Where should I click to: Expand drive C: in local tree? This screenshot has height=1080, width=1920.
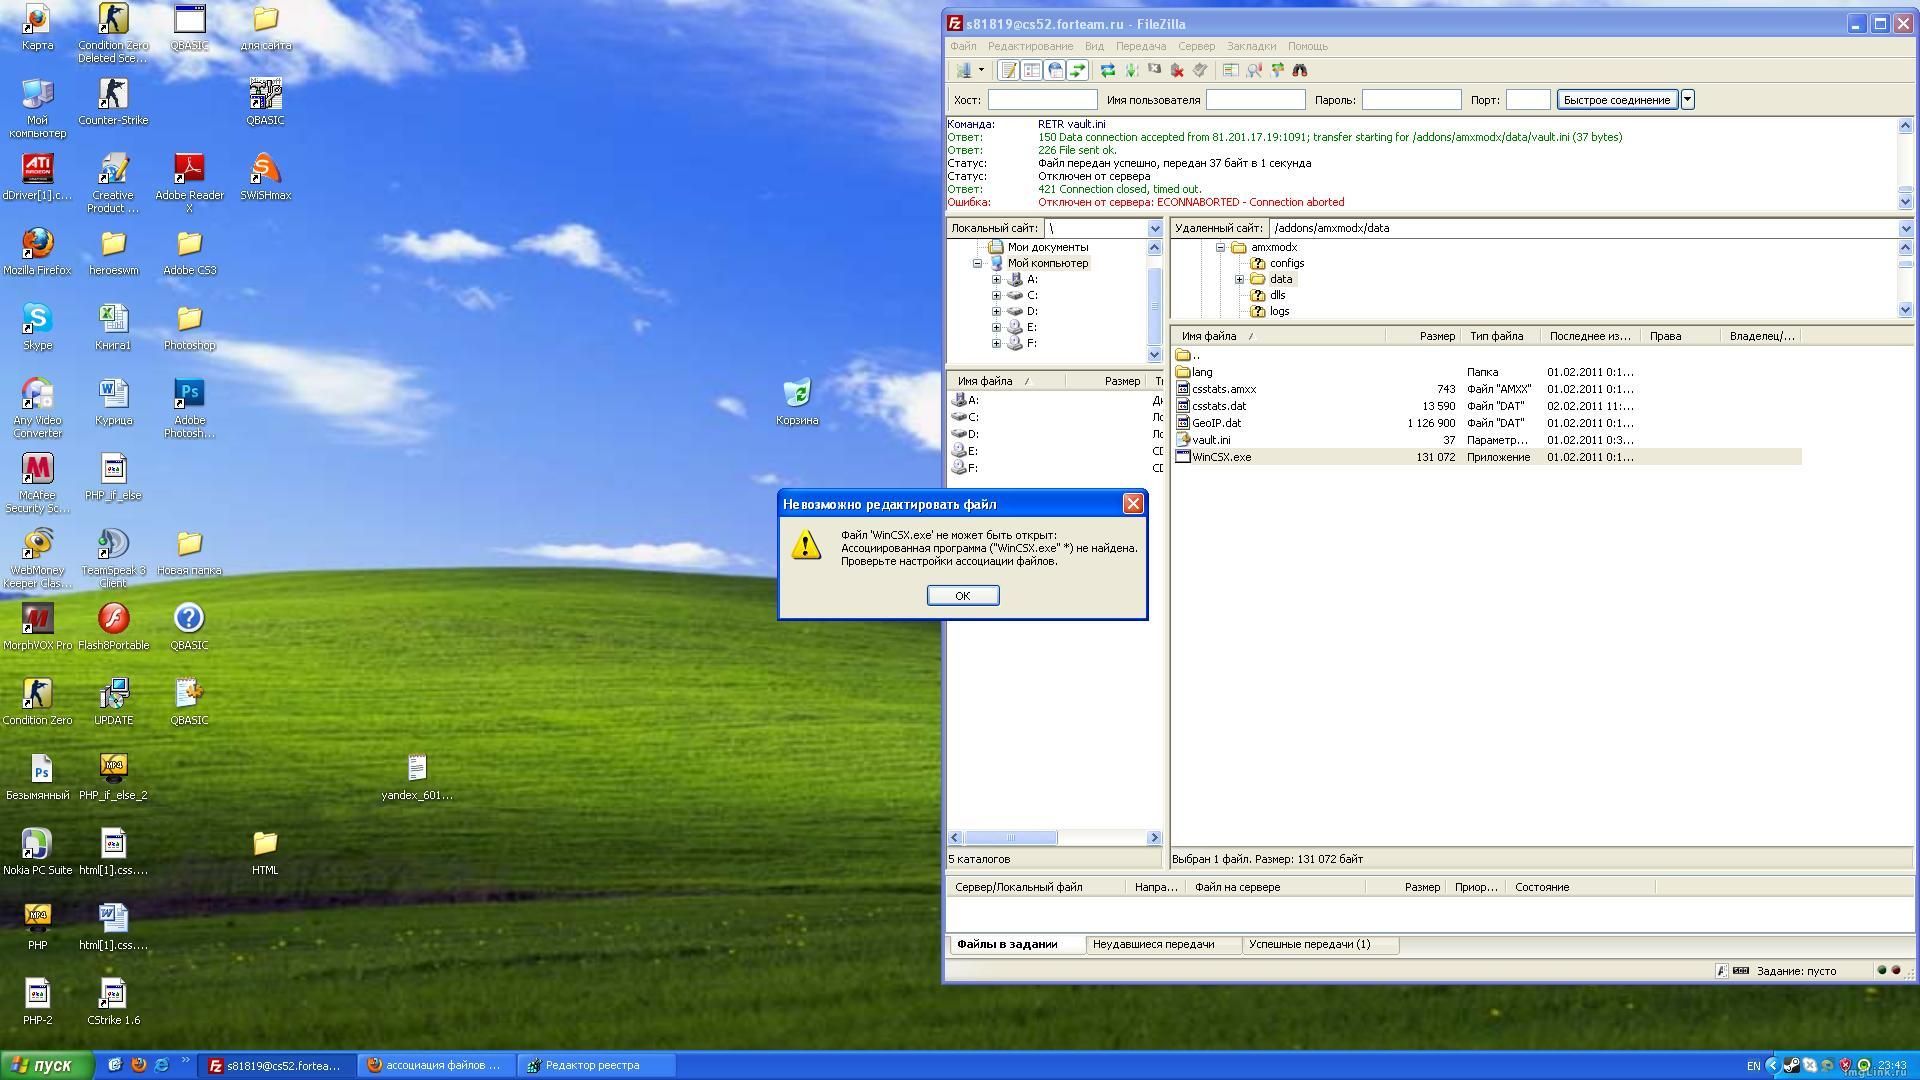point(996,295)
